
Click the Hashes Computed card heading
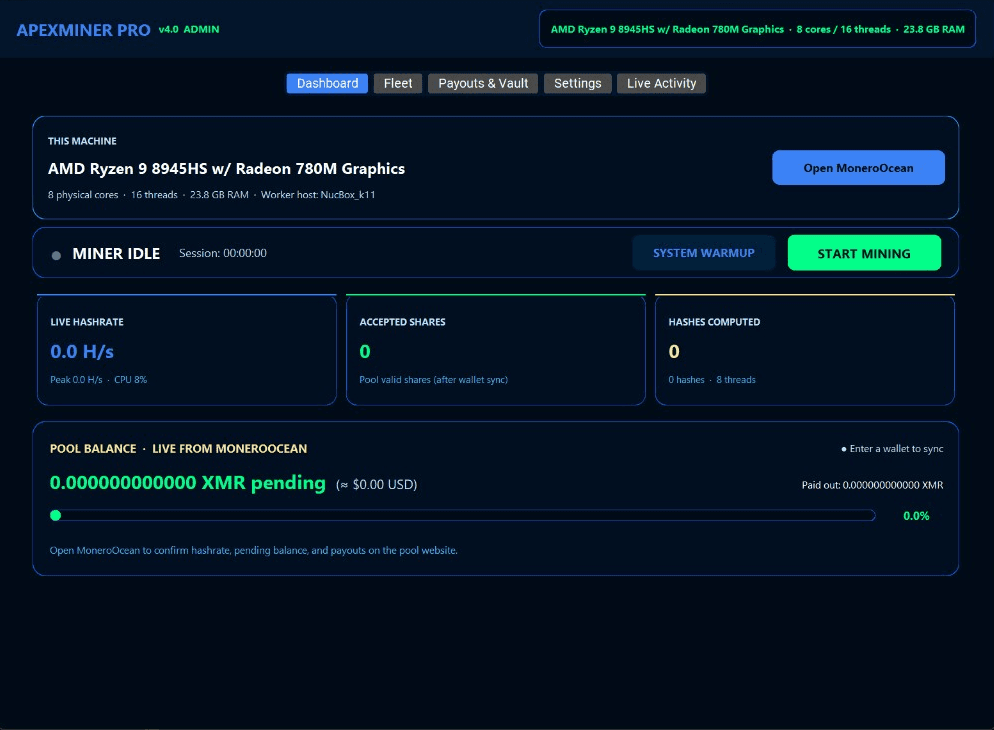pyautogui.click(x=714, y=322)
